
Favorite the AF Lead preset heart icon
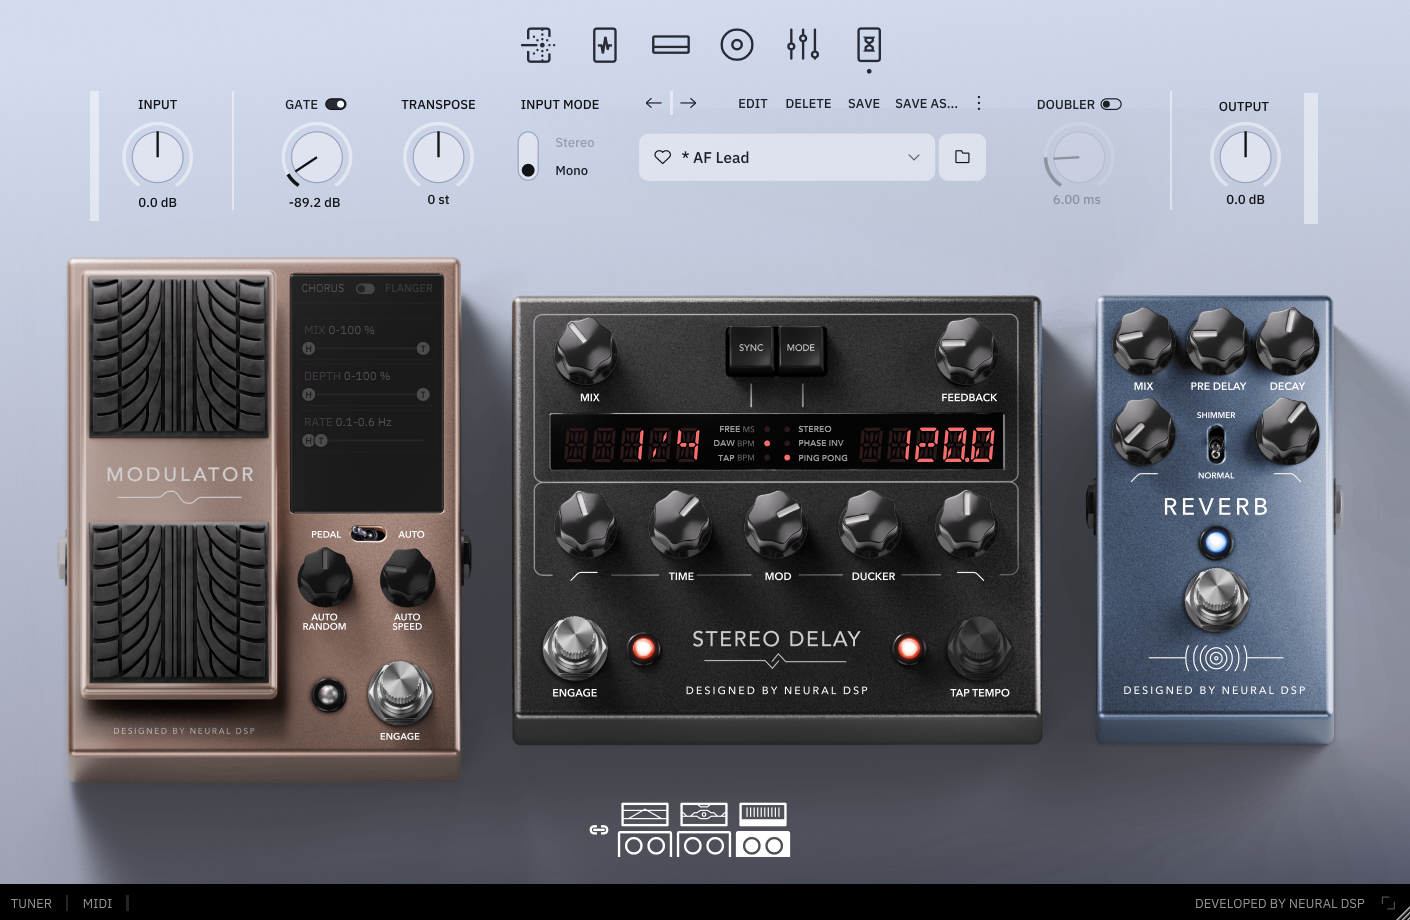pyautogui.click(x=662, y=157)
